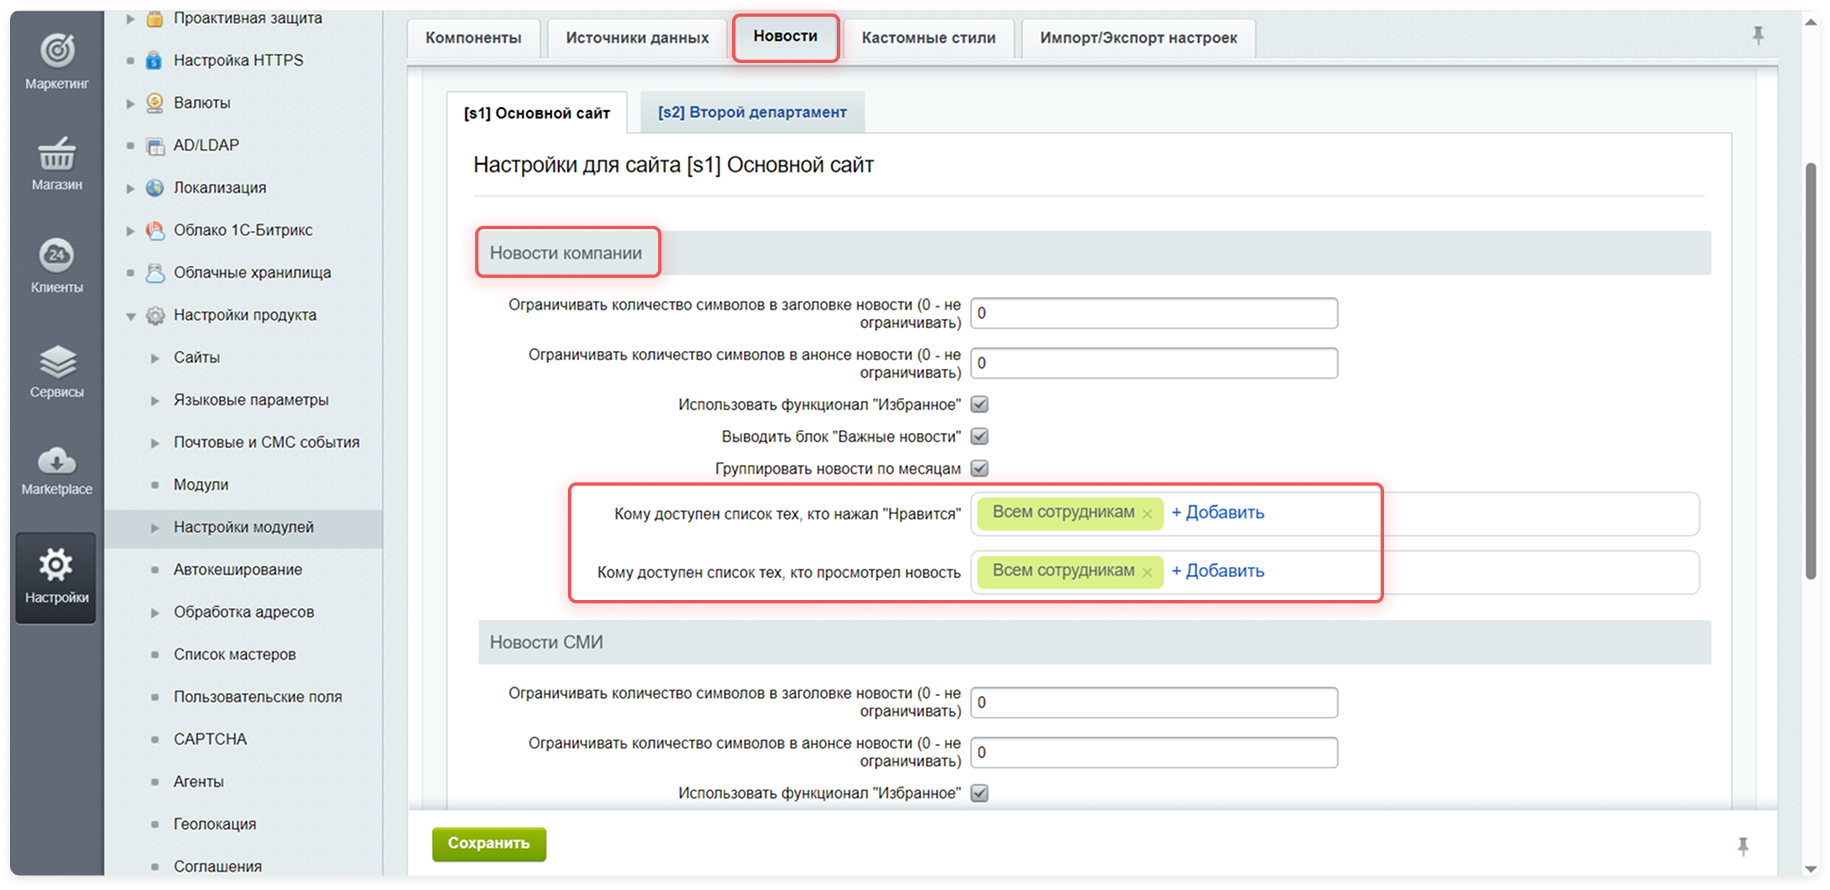Collapse the Настройки продукта tree node
The width and height of the screenshot is (1830, 890).
click(130, 316)
